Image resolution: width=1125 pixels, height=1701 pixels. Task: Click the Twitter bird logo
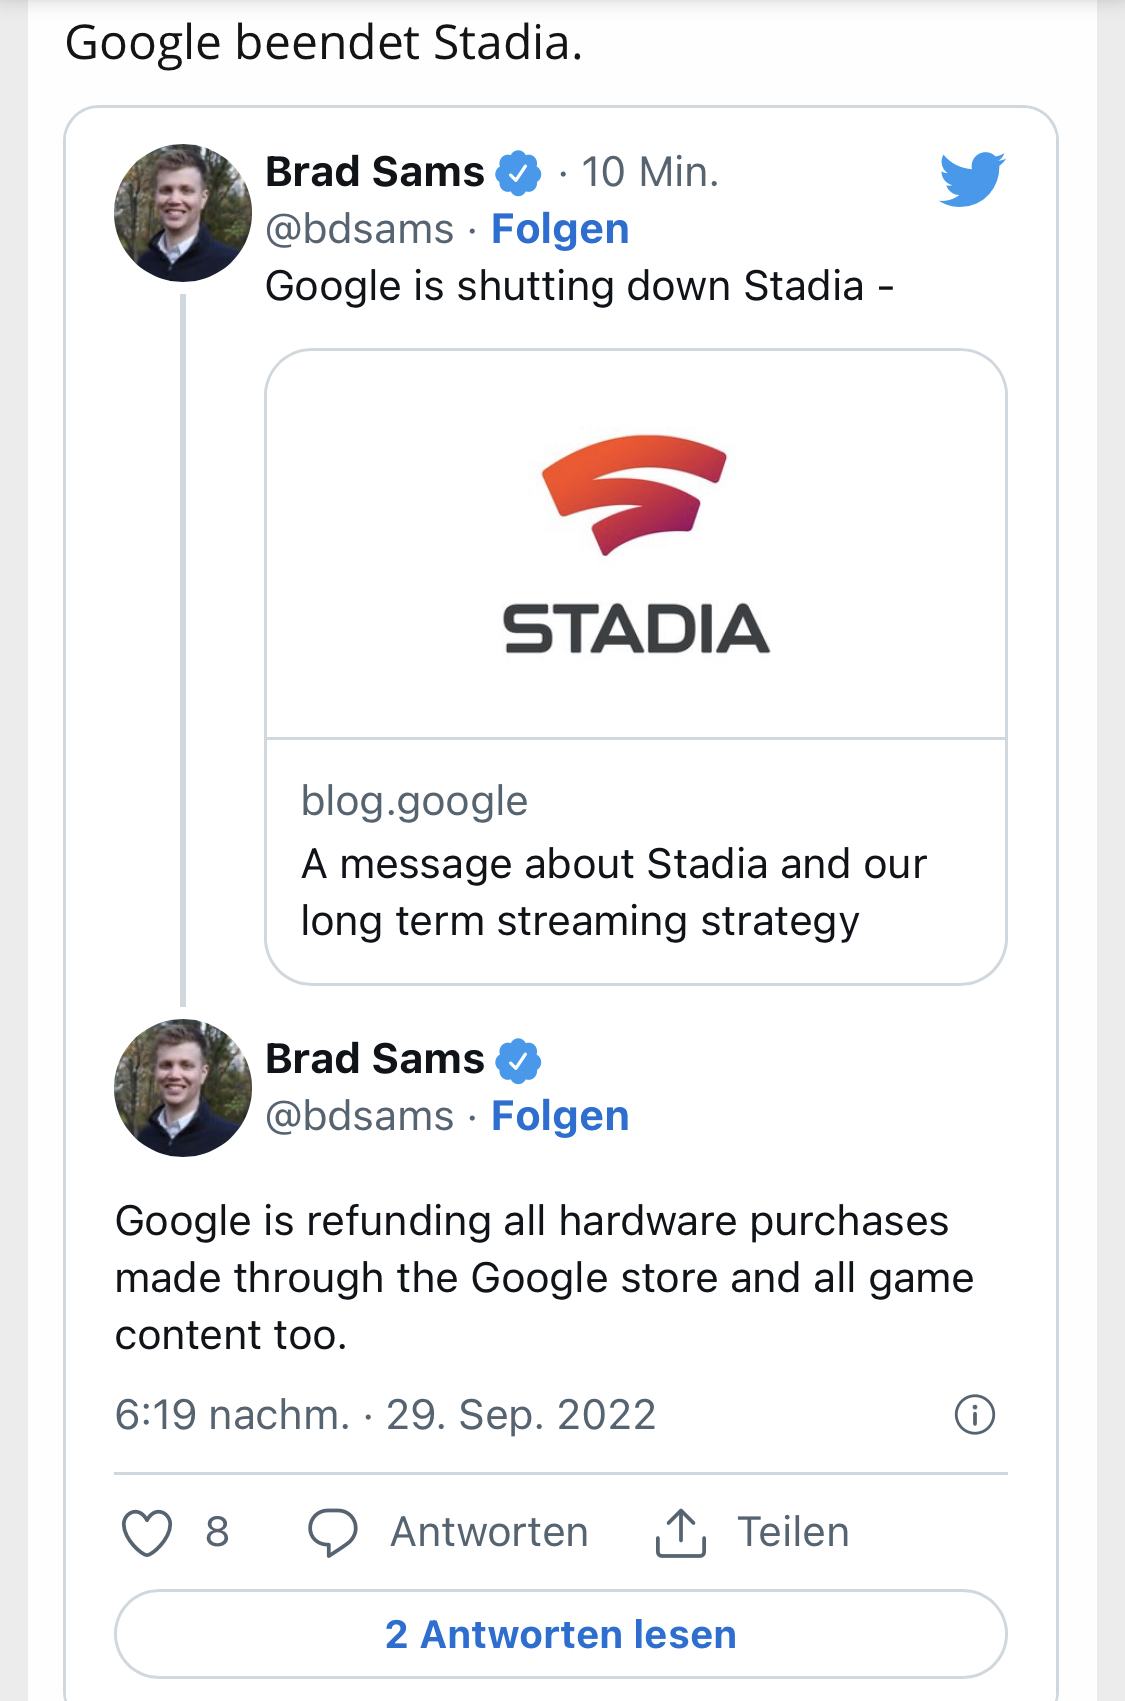[971, 179]
